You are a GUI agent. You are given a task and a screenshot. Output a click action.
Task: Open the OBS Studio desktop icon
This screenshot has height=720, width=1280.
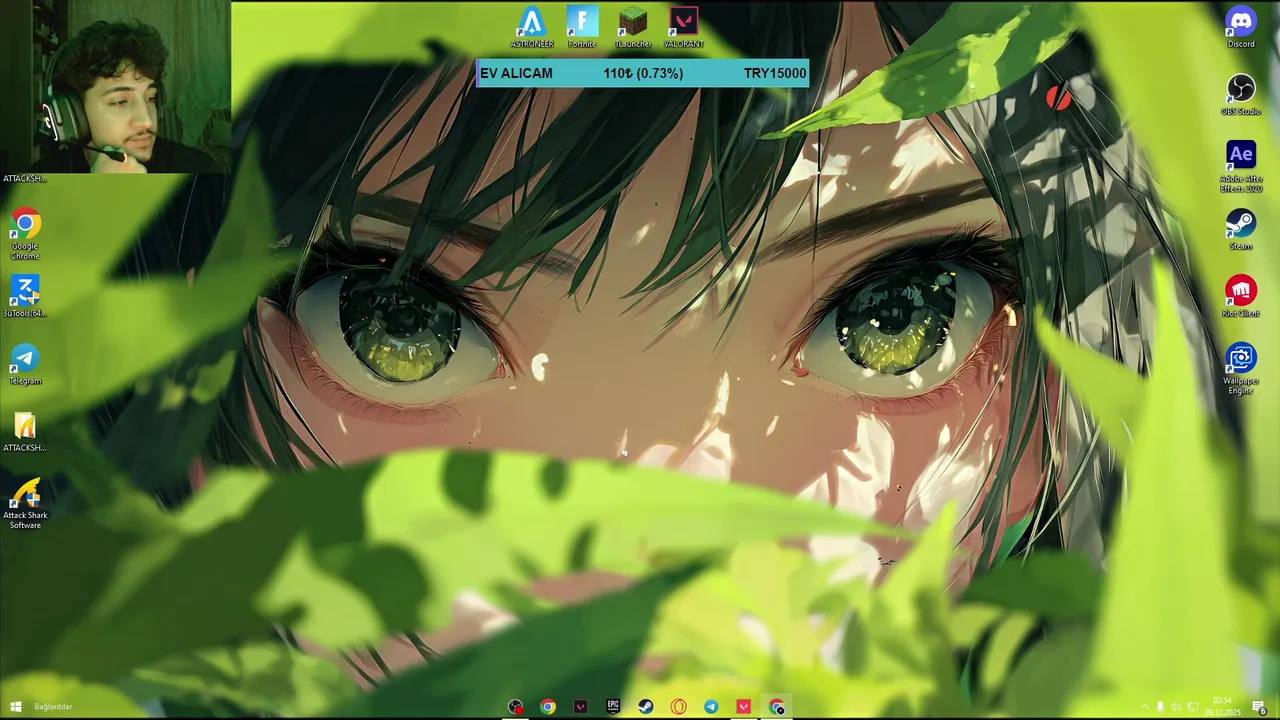pos(1241,95)
